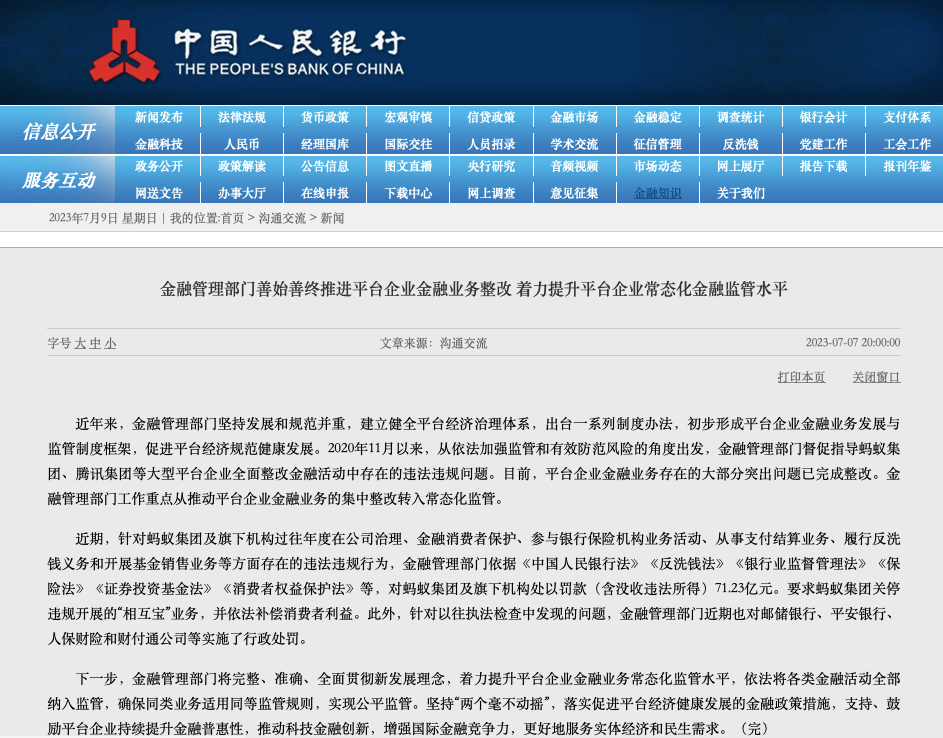Click the People's Bank of China red logo
This screenshot has height=738, width=943.
[124, 51]
